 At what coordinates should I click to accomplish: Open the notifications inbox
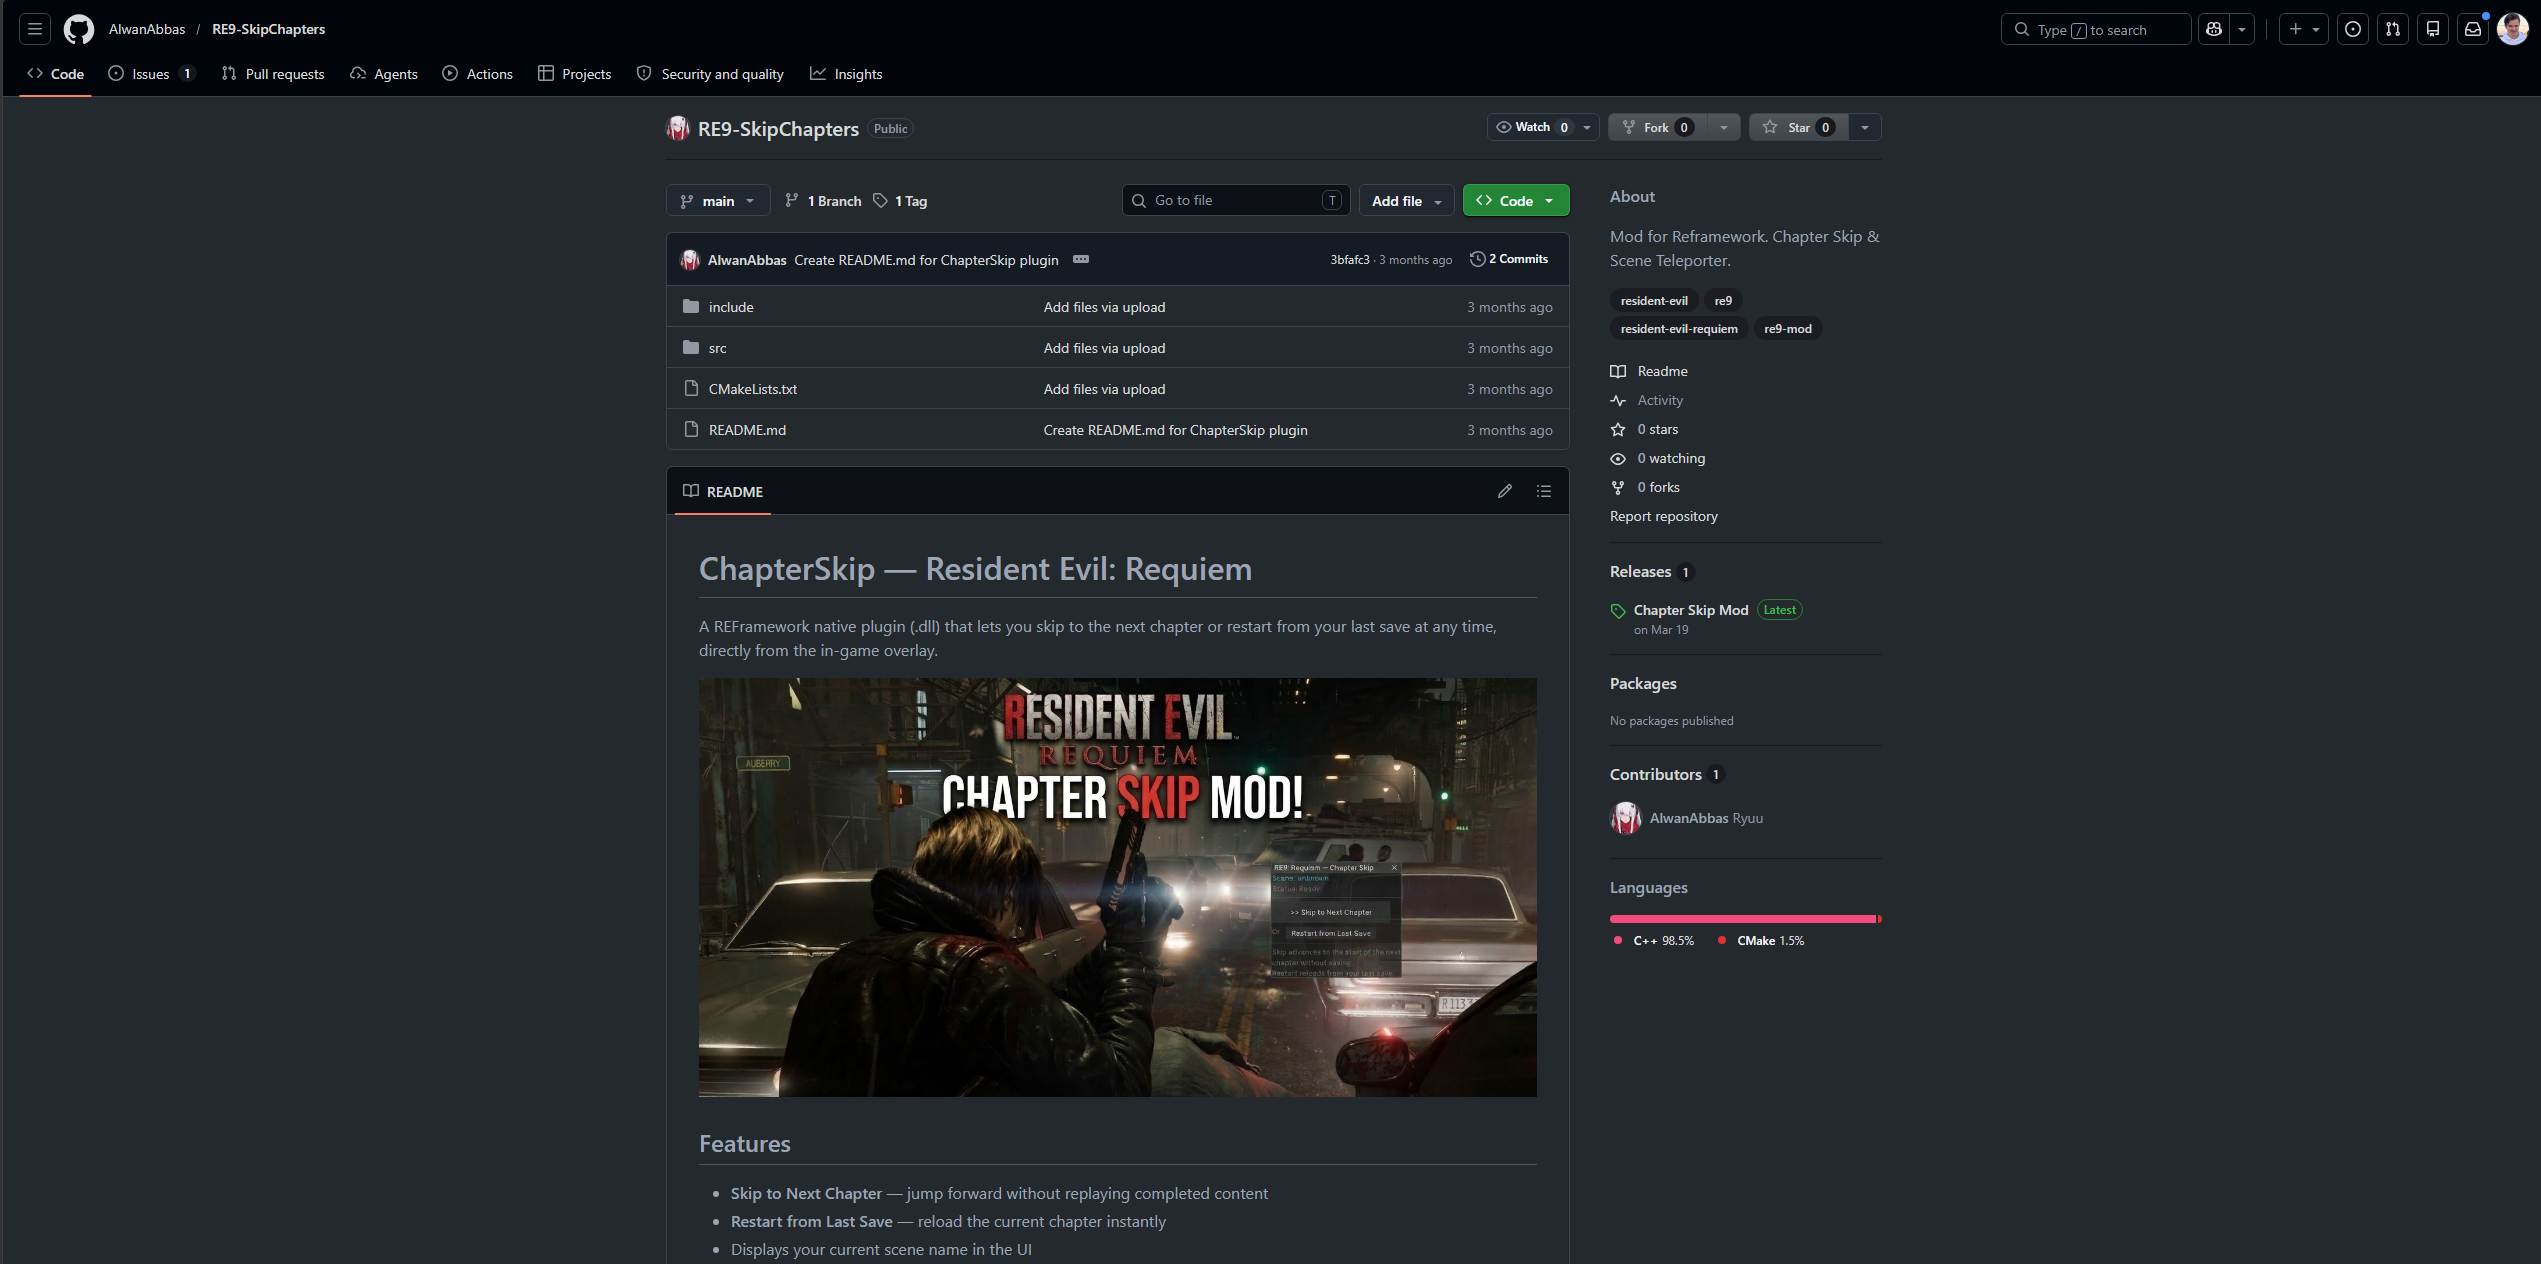pyautogui.click(x=2473, y=29)
